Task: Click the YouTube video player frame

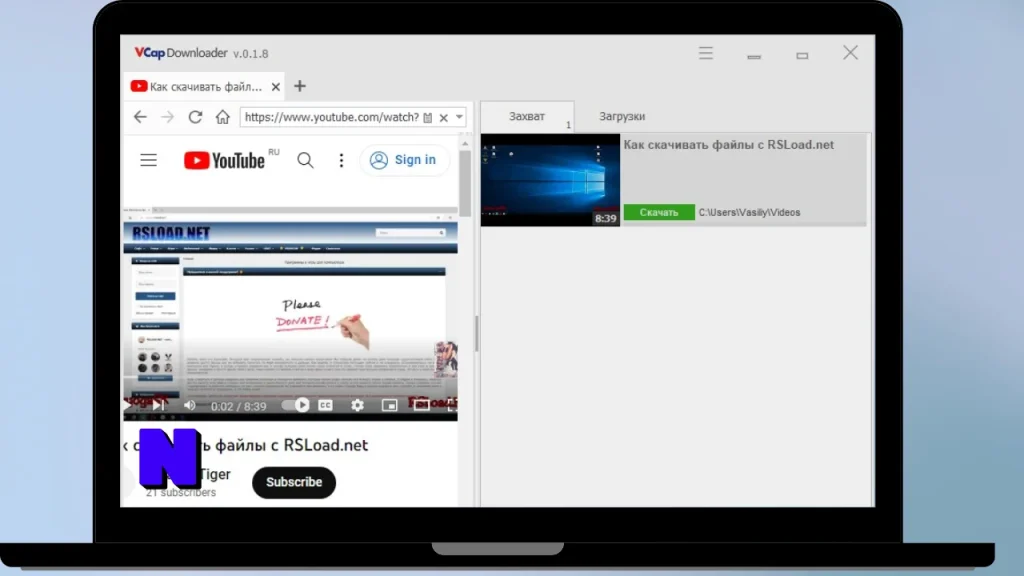Action: 291,313
